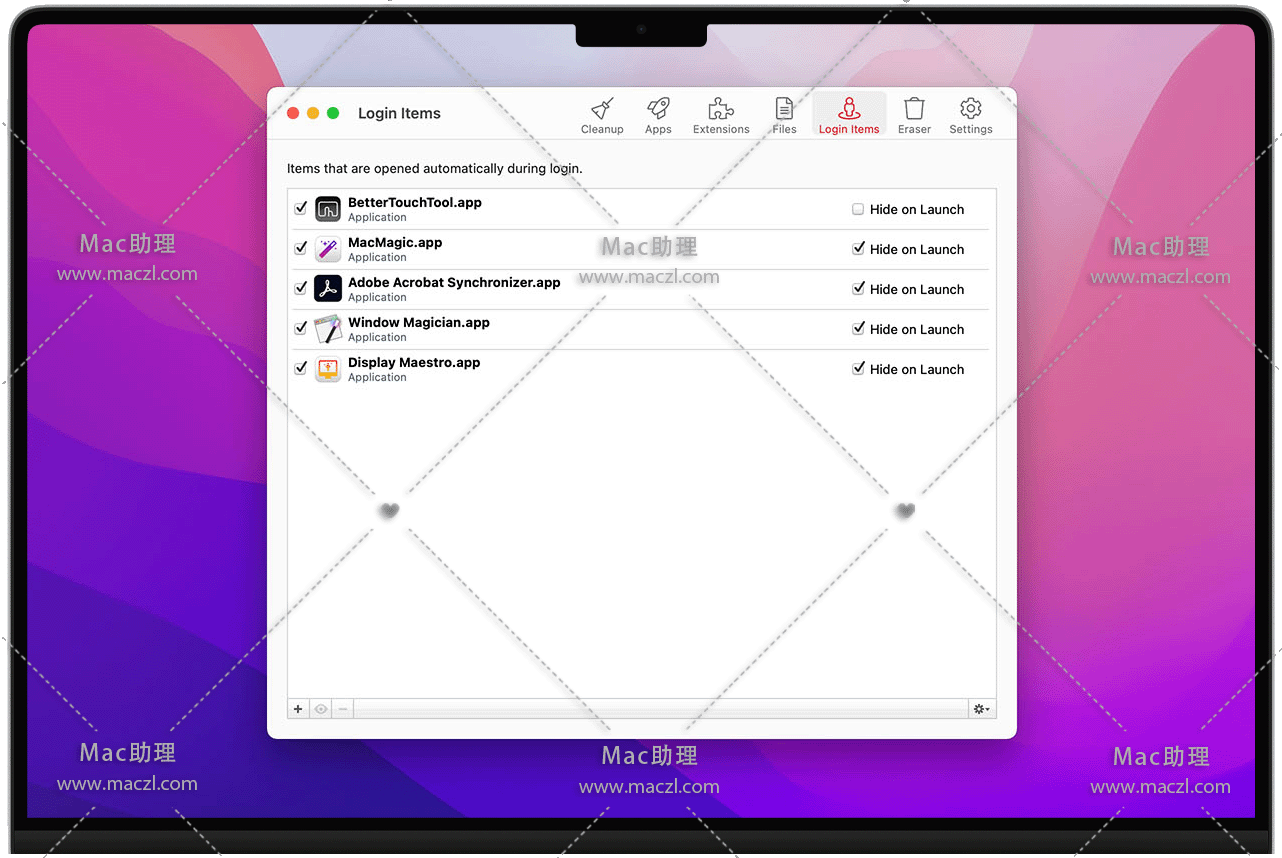Open the Extensions puzzle piece section
Image resolution: width=1282 pixels, height=858 pixels.
[721, 115]
